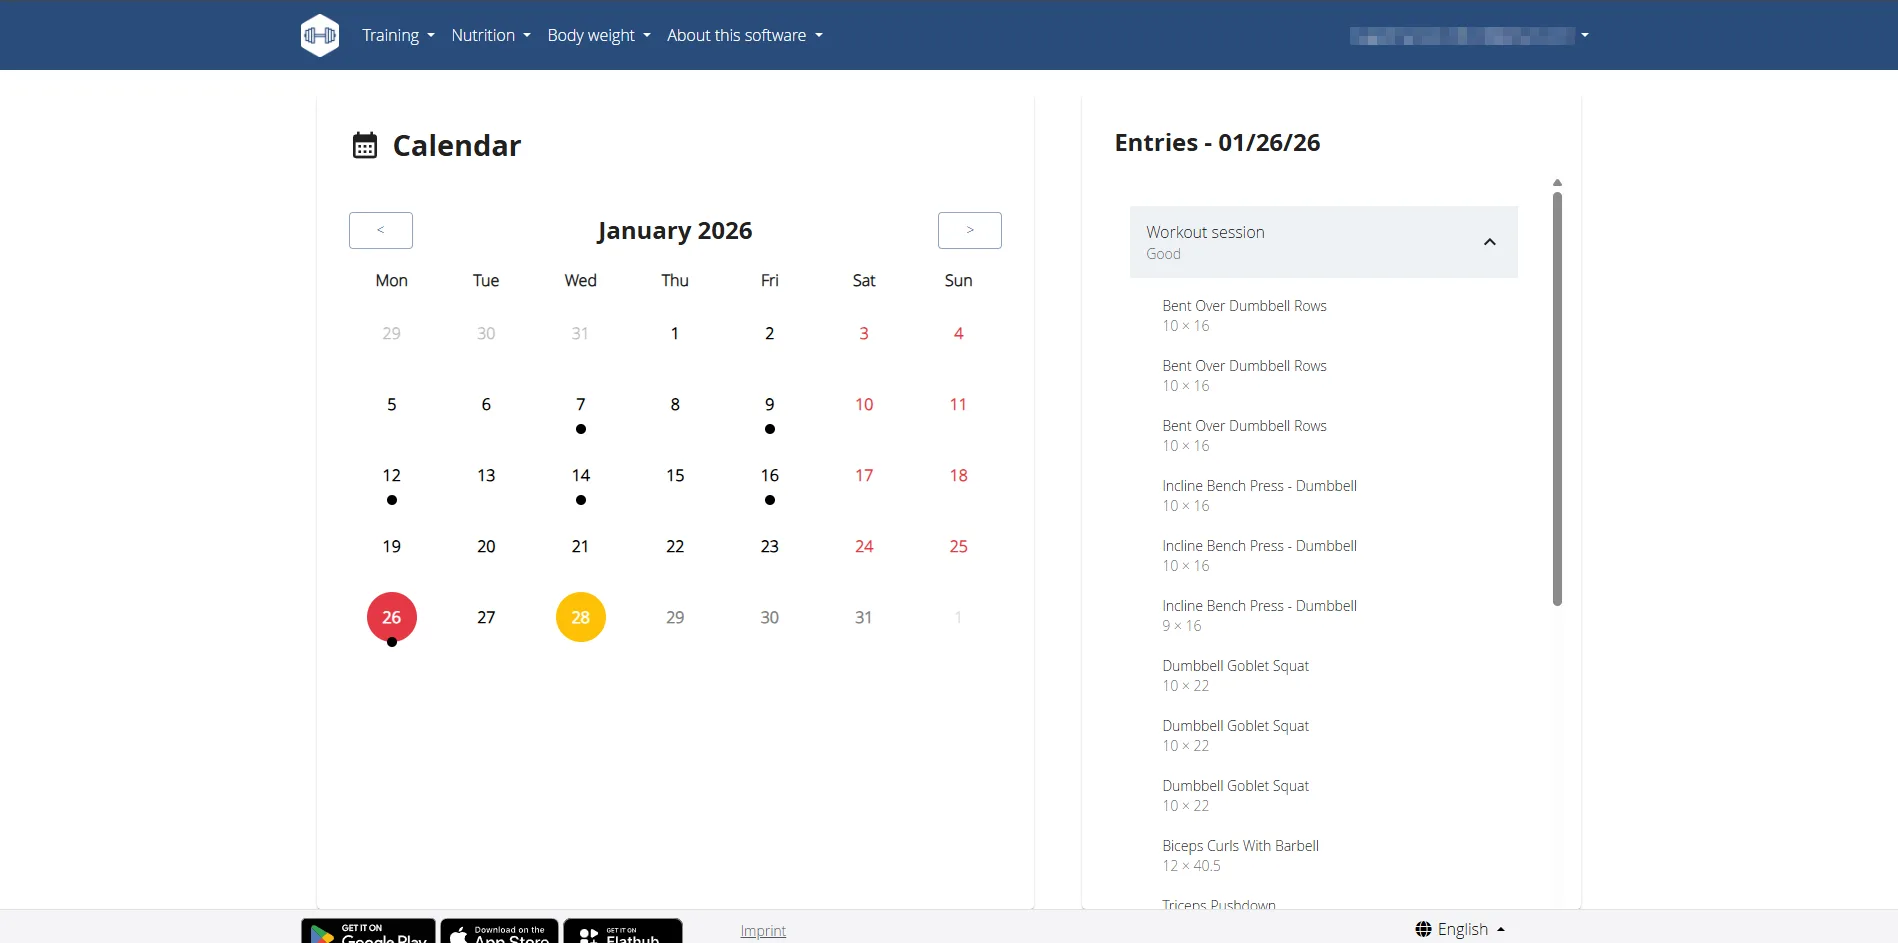Select December 29 in previous month row
The image size is (1898, 943).
(392, 333)
